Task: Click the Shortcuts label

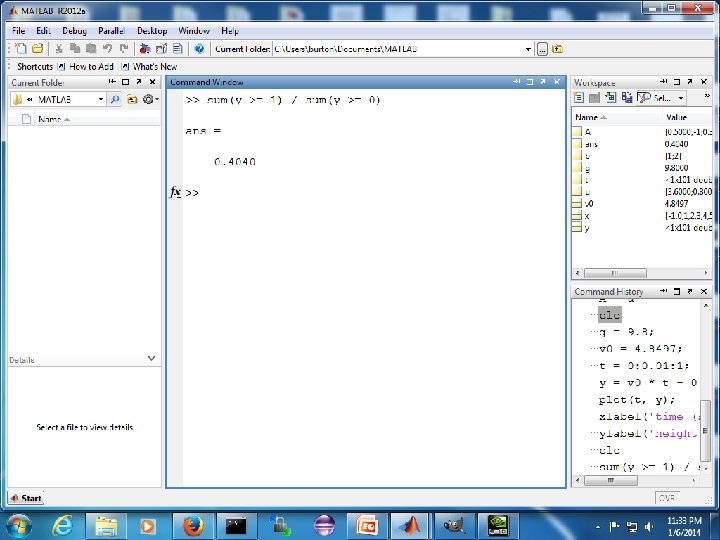Action: 35,67
